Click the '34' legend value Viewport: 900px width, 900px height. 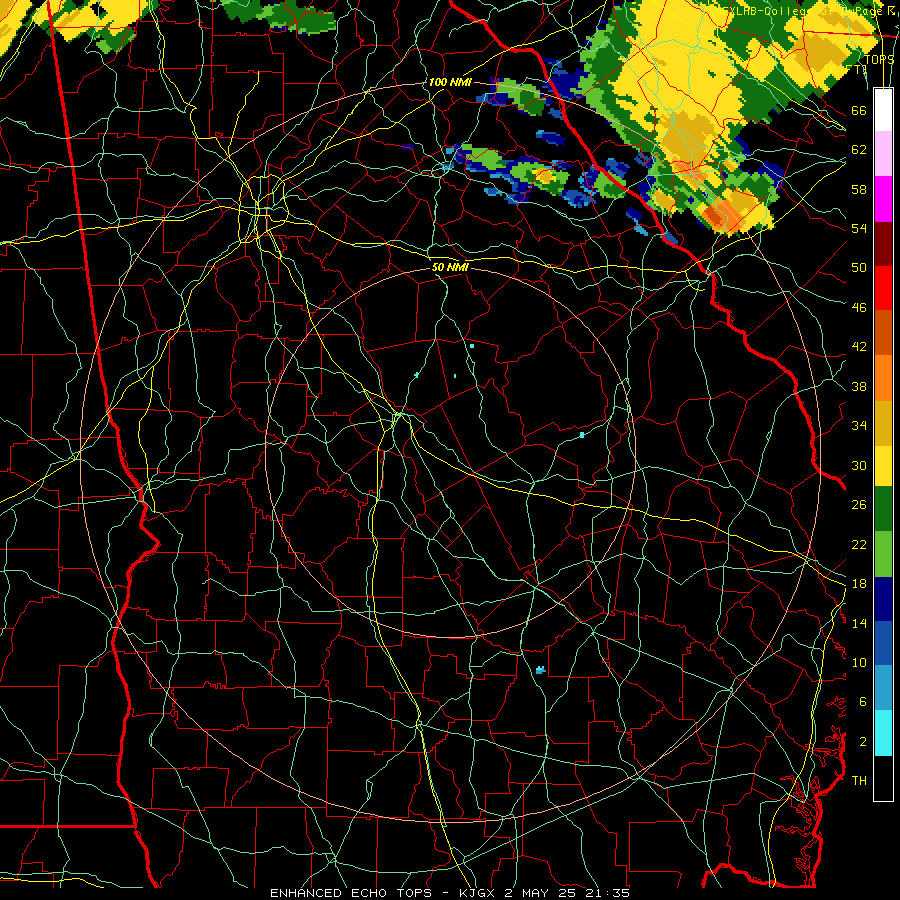(859, 425)
